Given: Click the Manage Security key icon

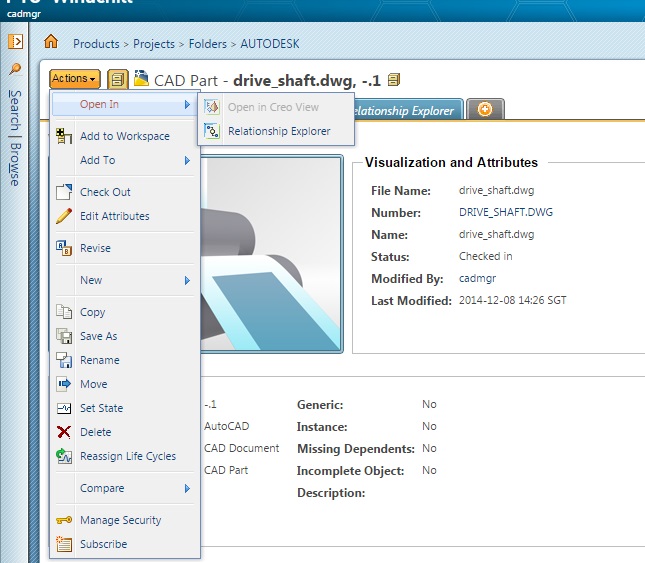Looking at the screenshot, I should click(x=64, y=520).
